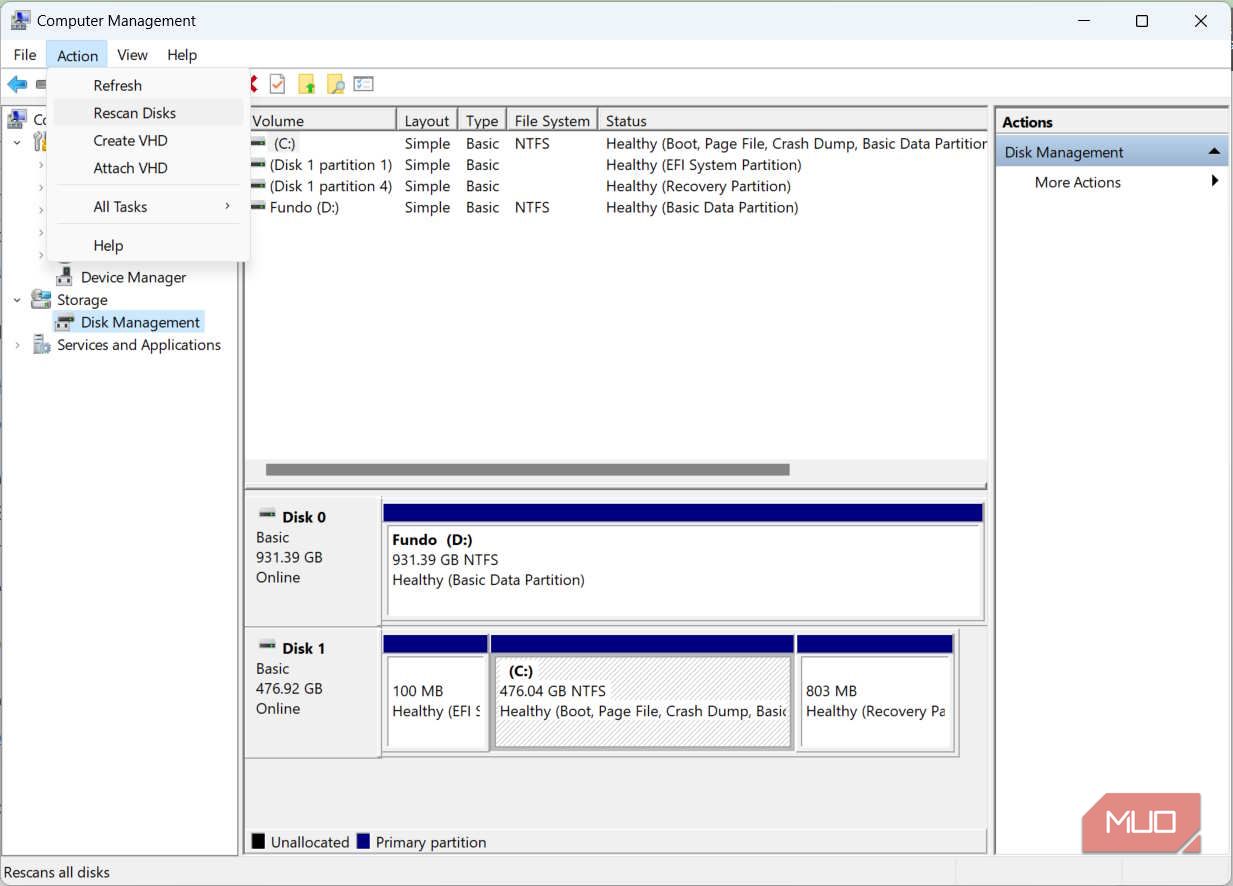
Task: Click the back navigation arrow icon
Action: [16, 84]
